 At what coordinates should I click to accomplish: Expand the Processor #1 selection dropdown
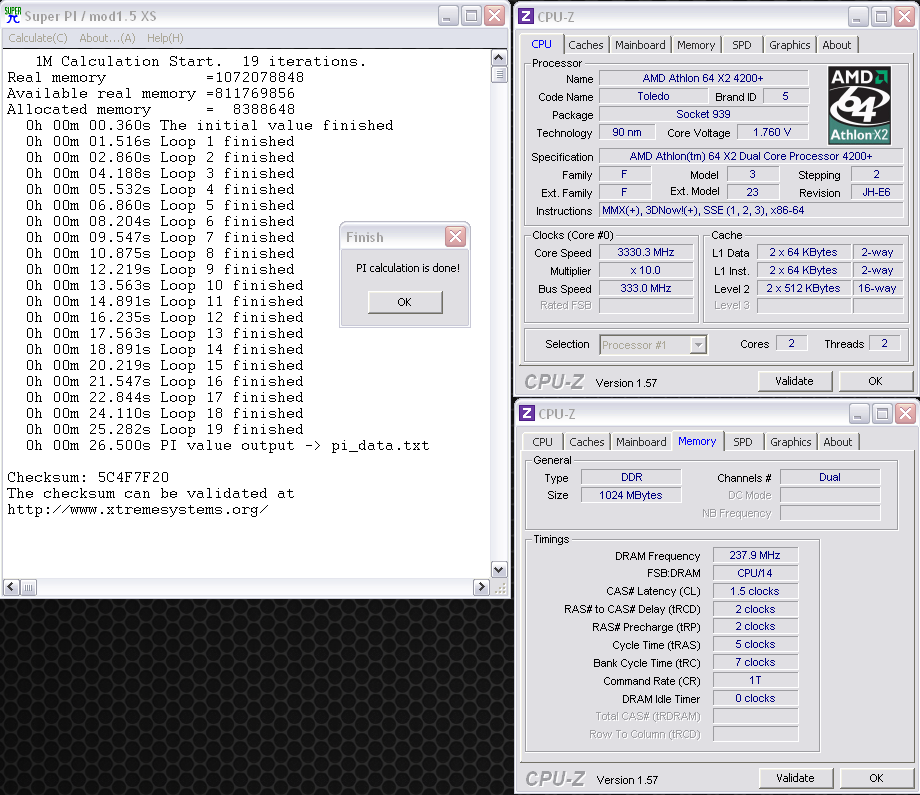click(x=698, y=345)
